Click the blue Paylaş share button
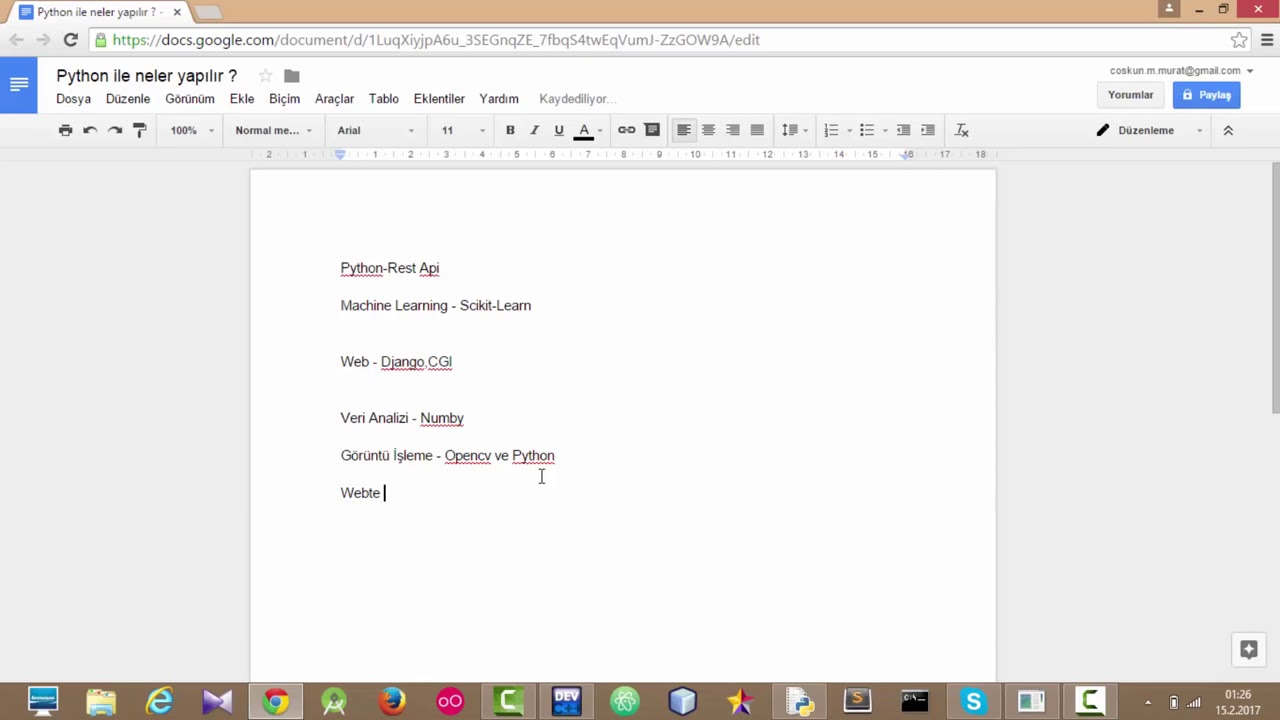Image resolution: width=1280 pixels, height=720 pixels. pyautogui.click(x=1207, y=95)
